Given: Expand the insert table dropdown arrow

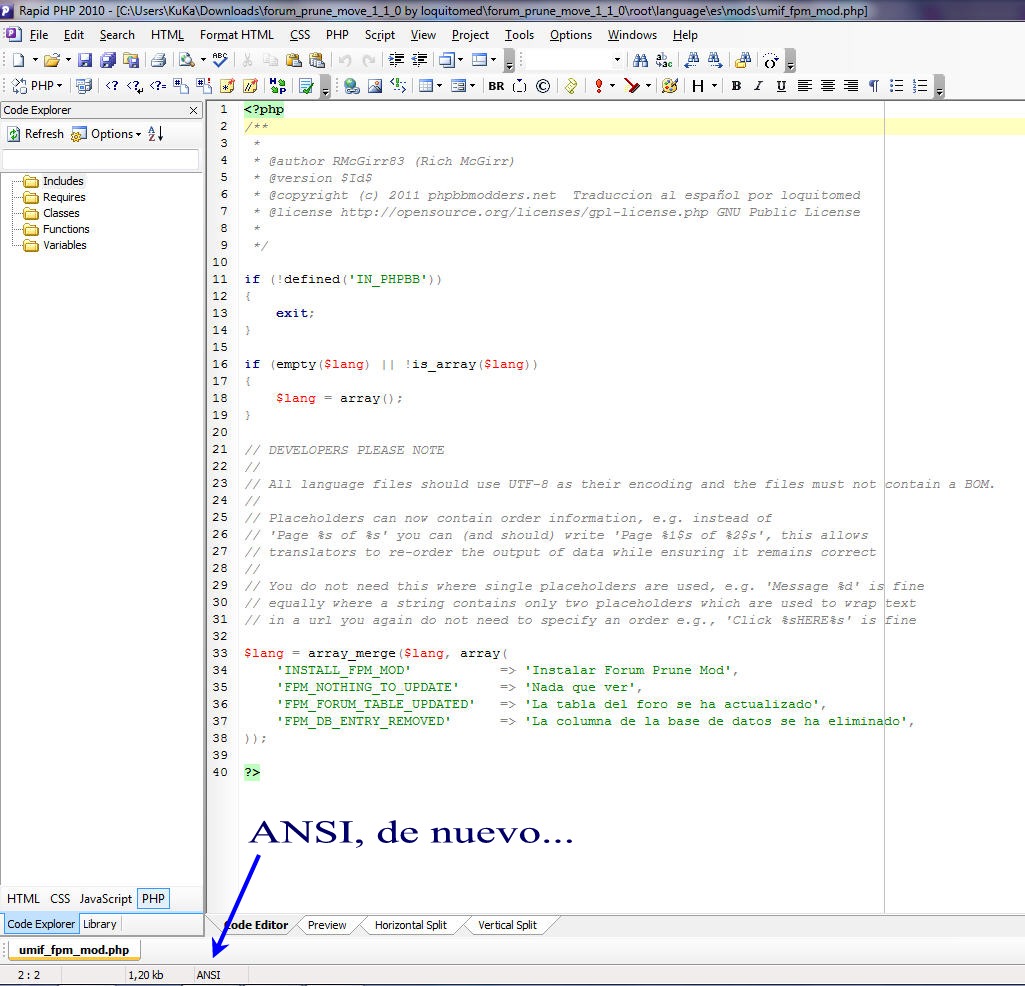Looking at the screenshot, I should 439,86.
